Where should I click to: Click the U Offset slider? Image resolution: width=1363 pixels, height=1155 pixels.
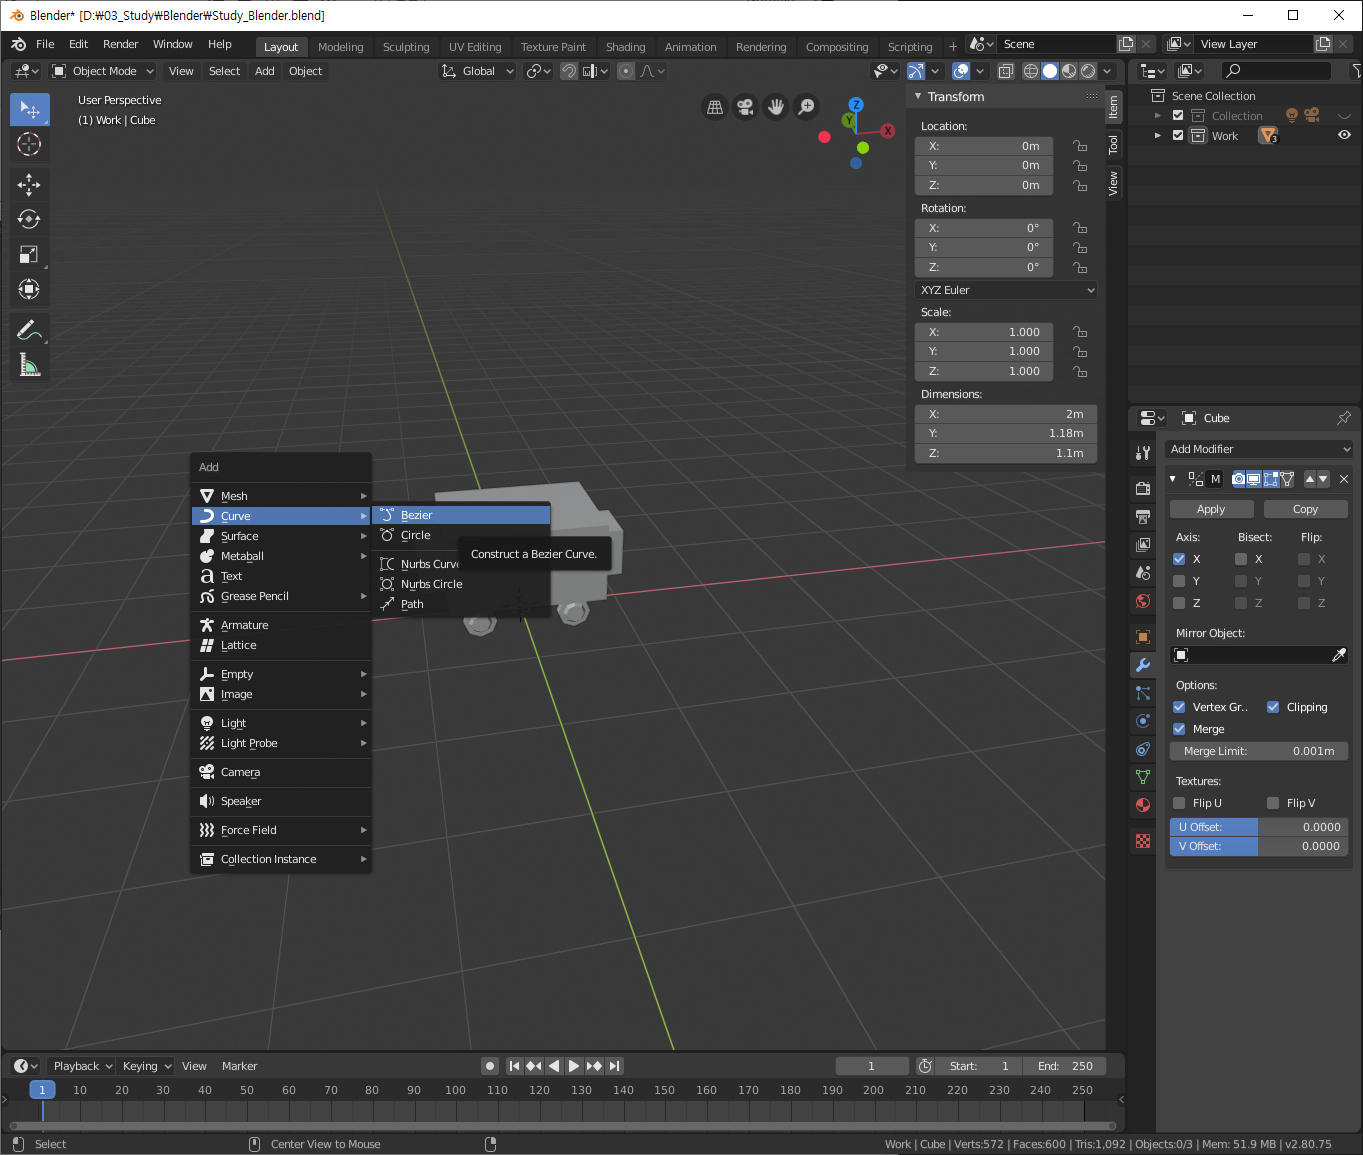click(1259, 827)
